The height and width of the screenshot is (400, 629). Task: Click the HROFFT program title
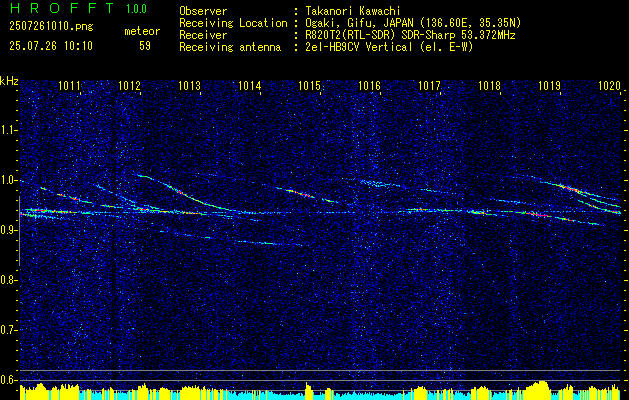(x=62, y=8)
